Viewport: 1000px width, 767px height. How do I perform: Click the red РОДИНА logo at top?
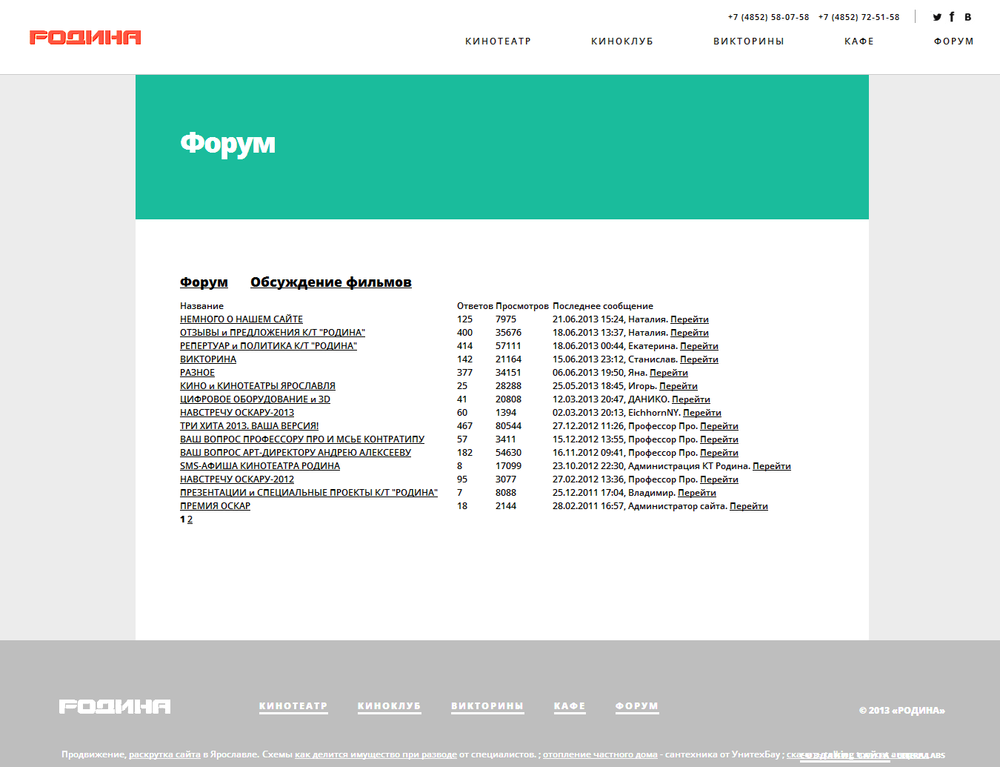[x=85, y=38]
